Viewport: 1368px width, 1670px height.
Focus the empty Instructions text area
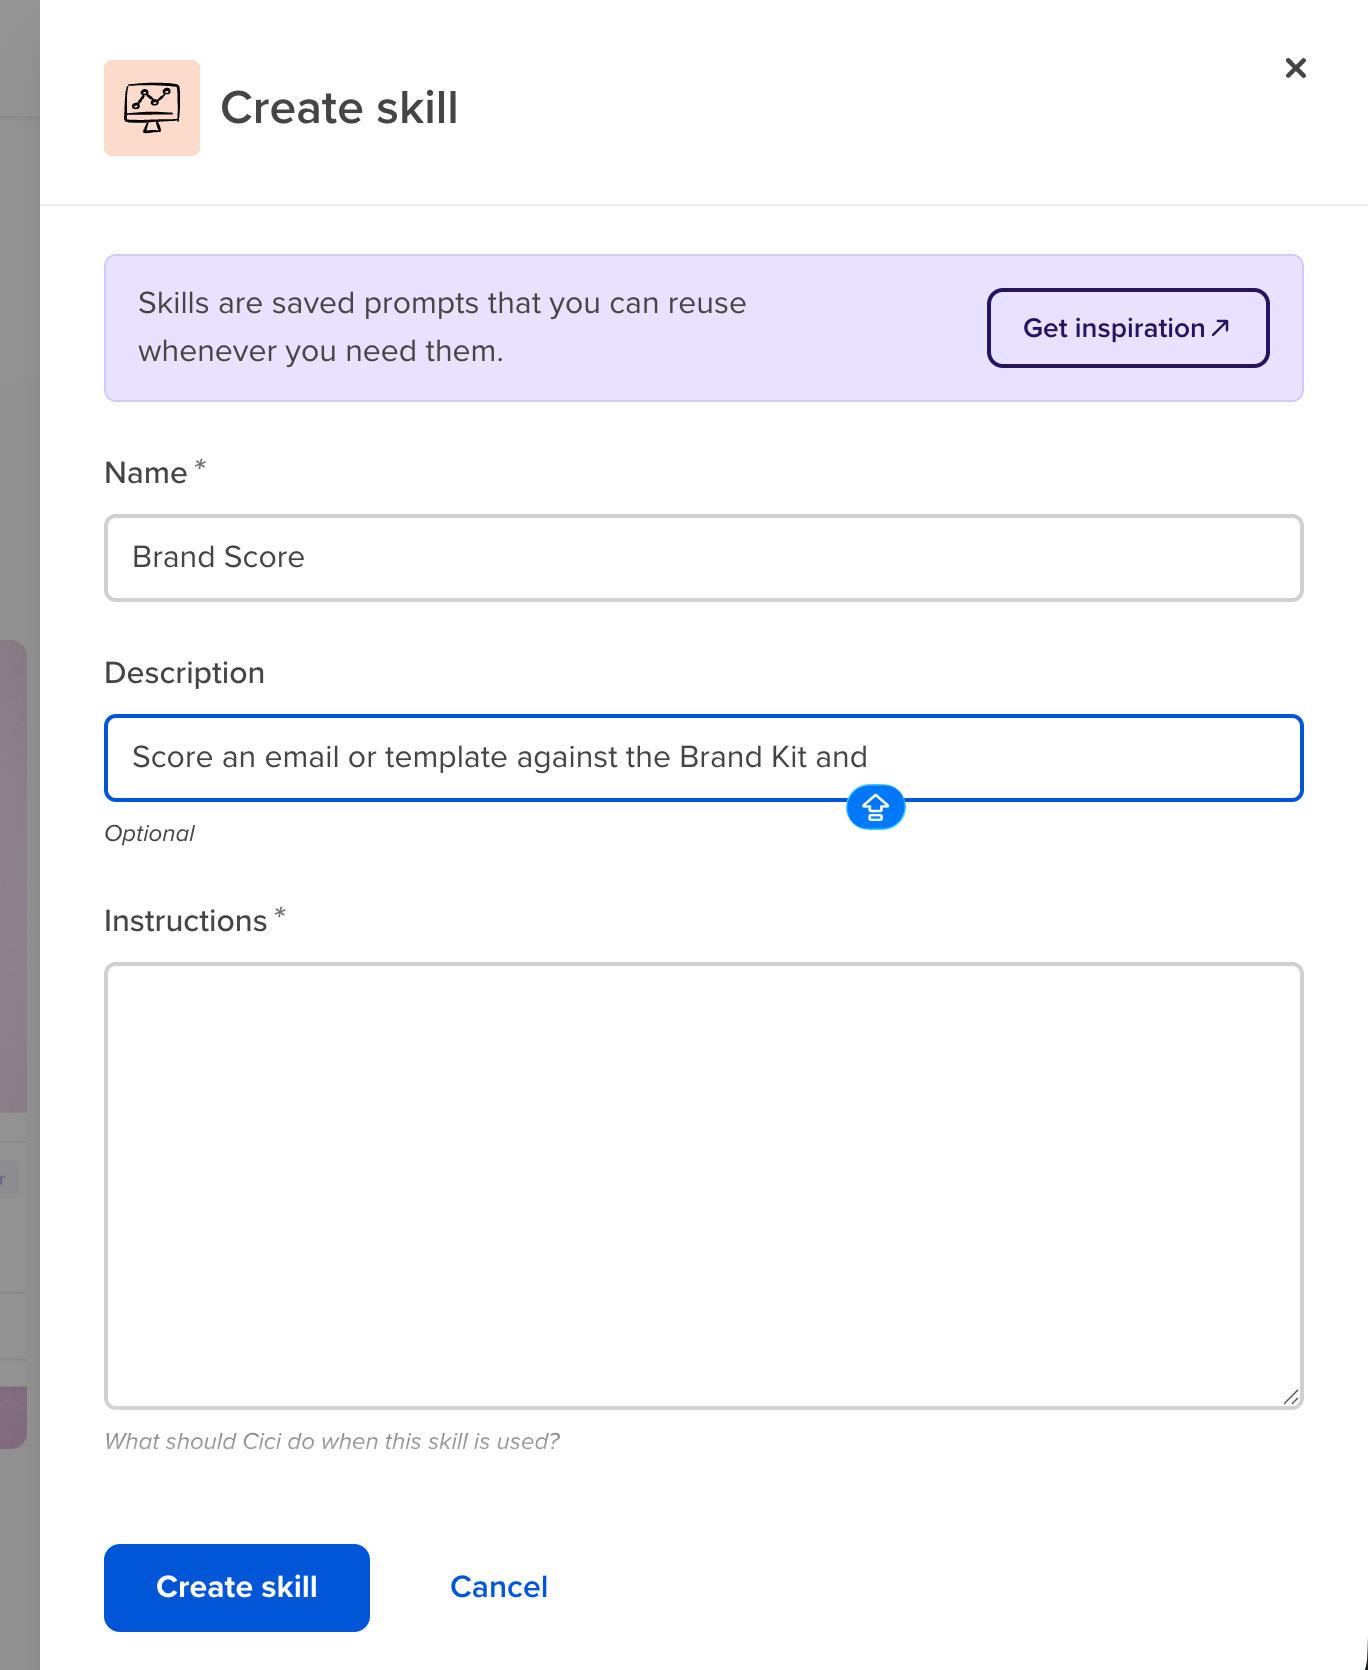click(x=704, y=1186)
